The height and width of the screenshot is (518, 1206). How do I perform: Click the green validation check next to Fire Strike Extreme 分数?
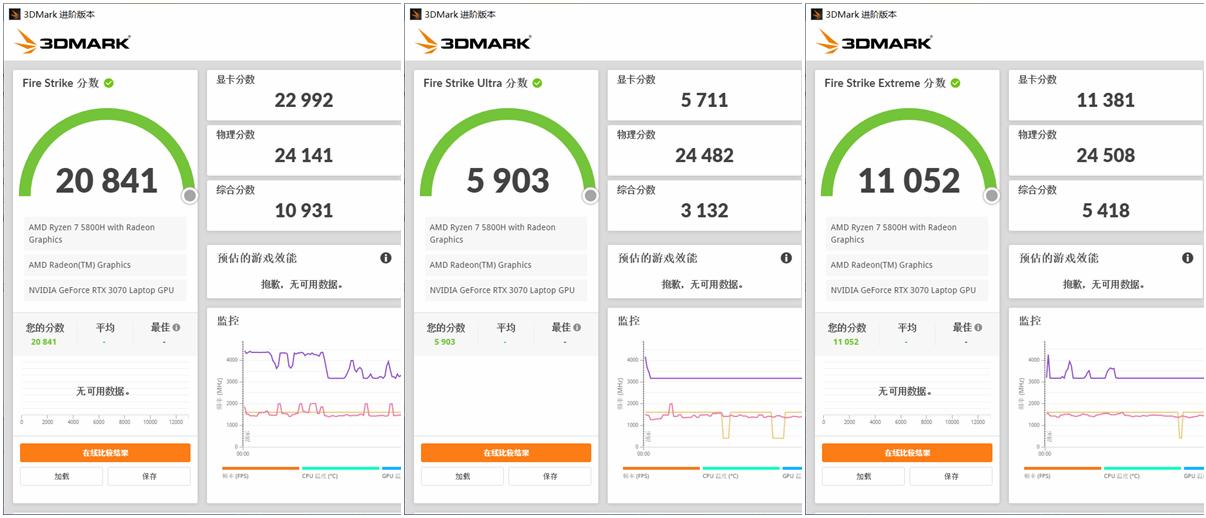pos(955,83)
